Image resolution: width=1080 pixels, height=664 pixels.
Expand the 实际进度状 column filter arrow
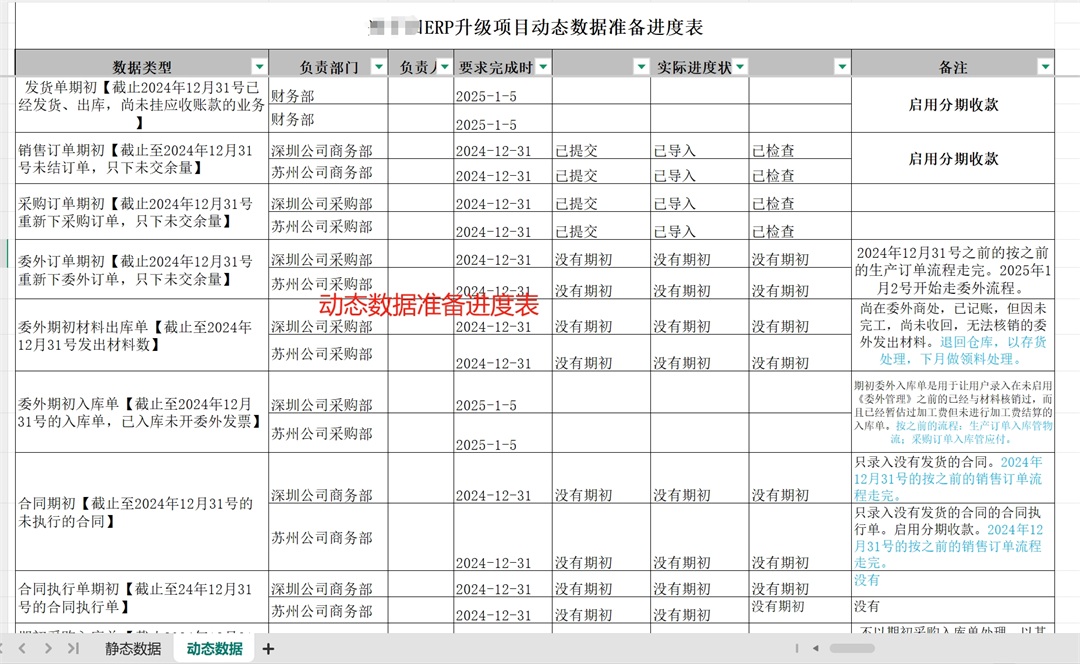[739, 67]
